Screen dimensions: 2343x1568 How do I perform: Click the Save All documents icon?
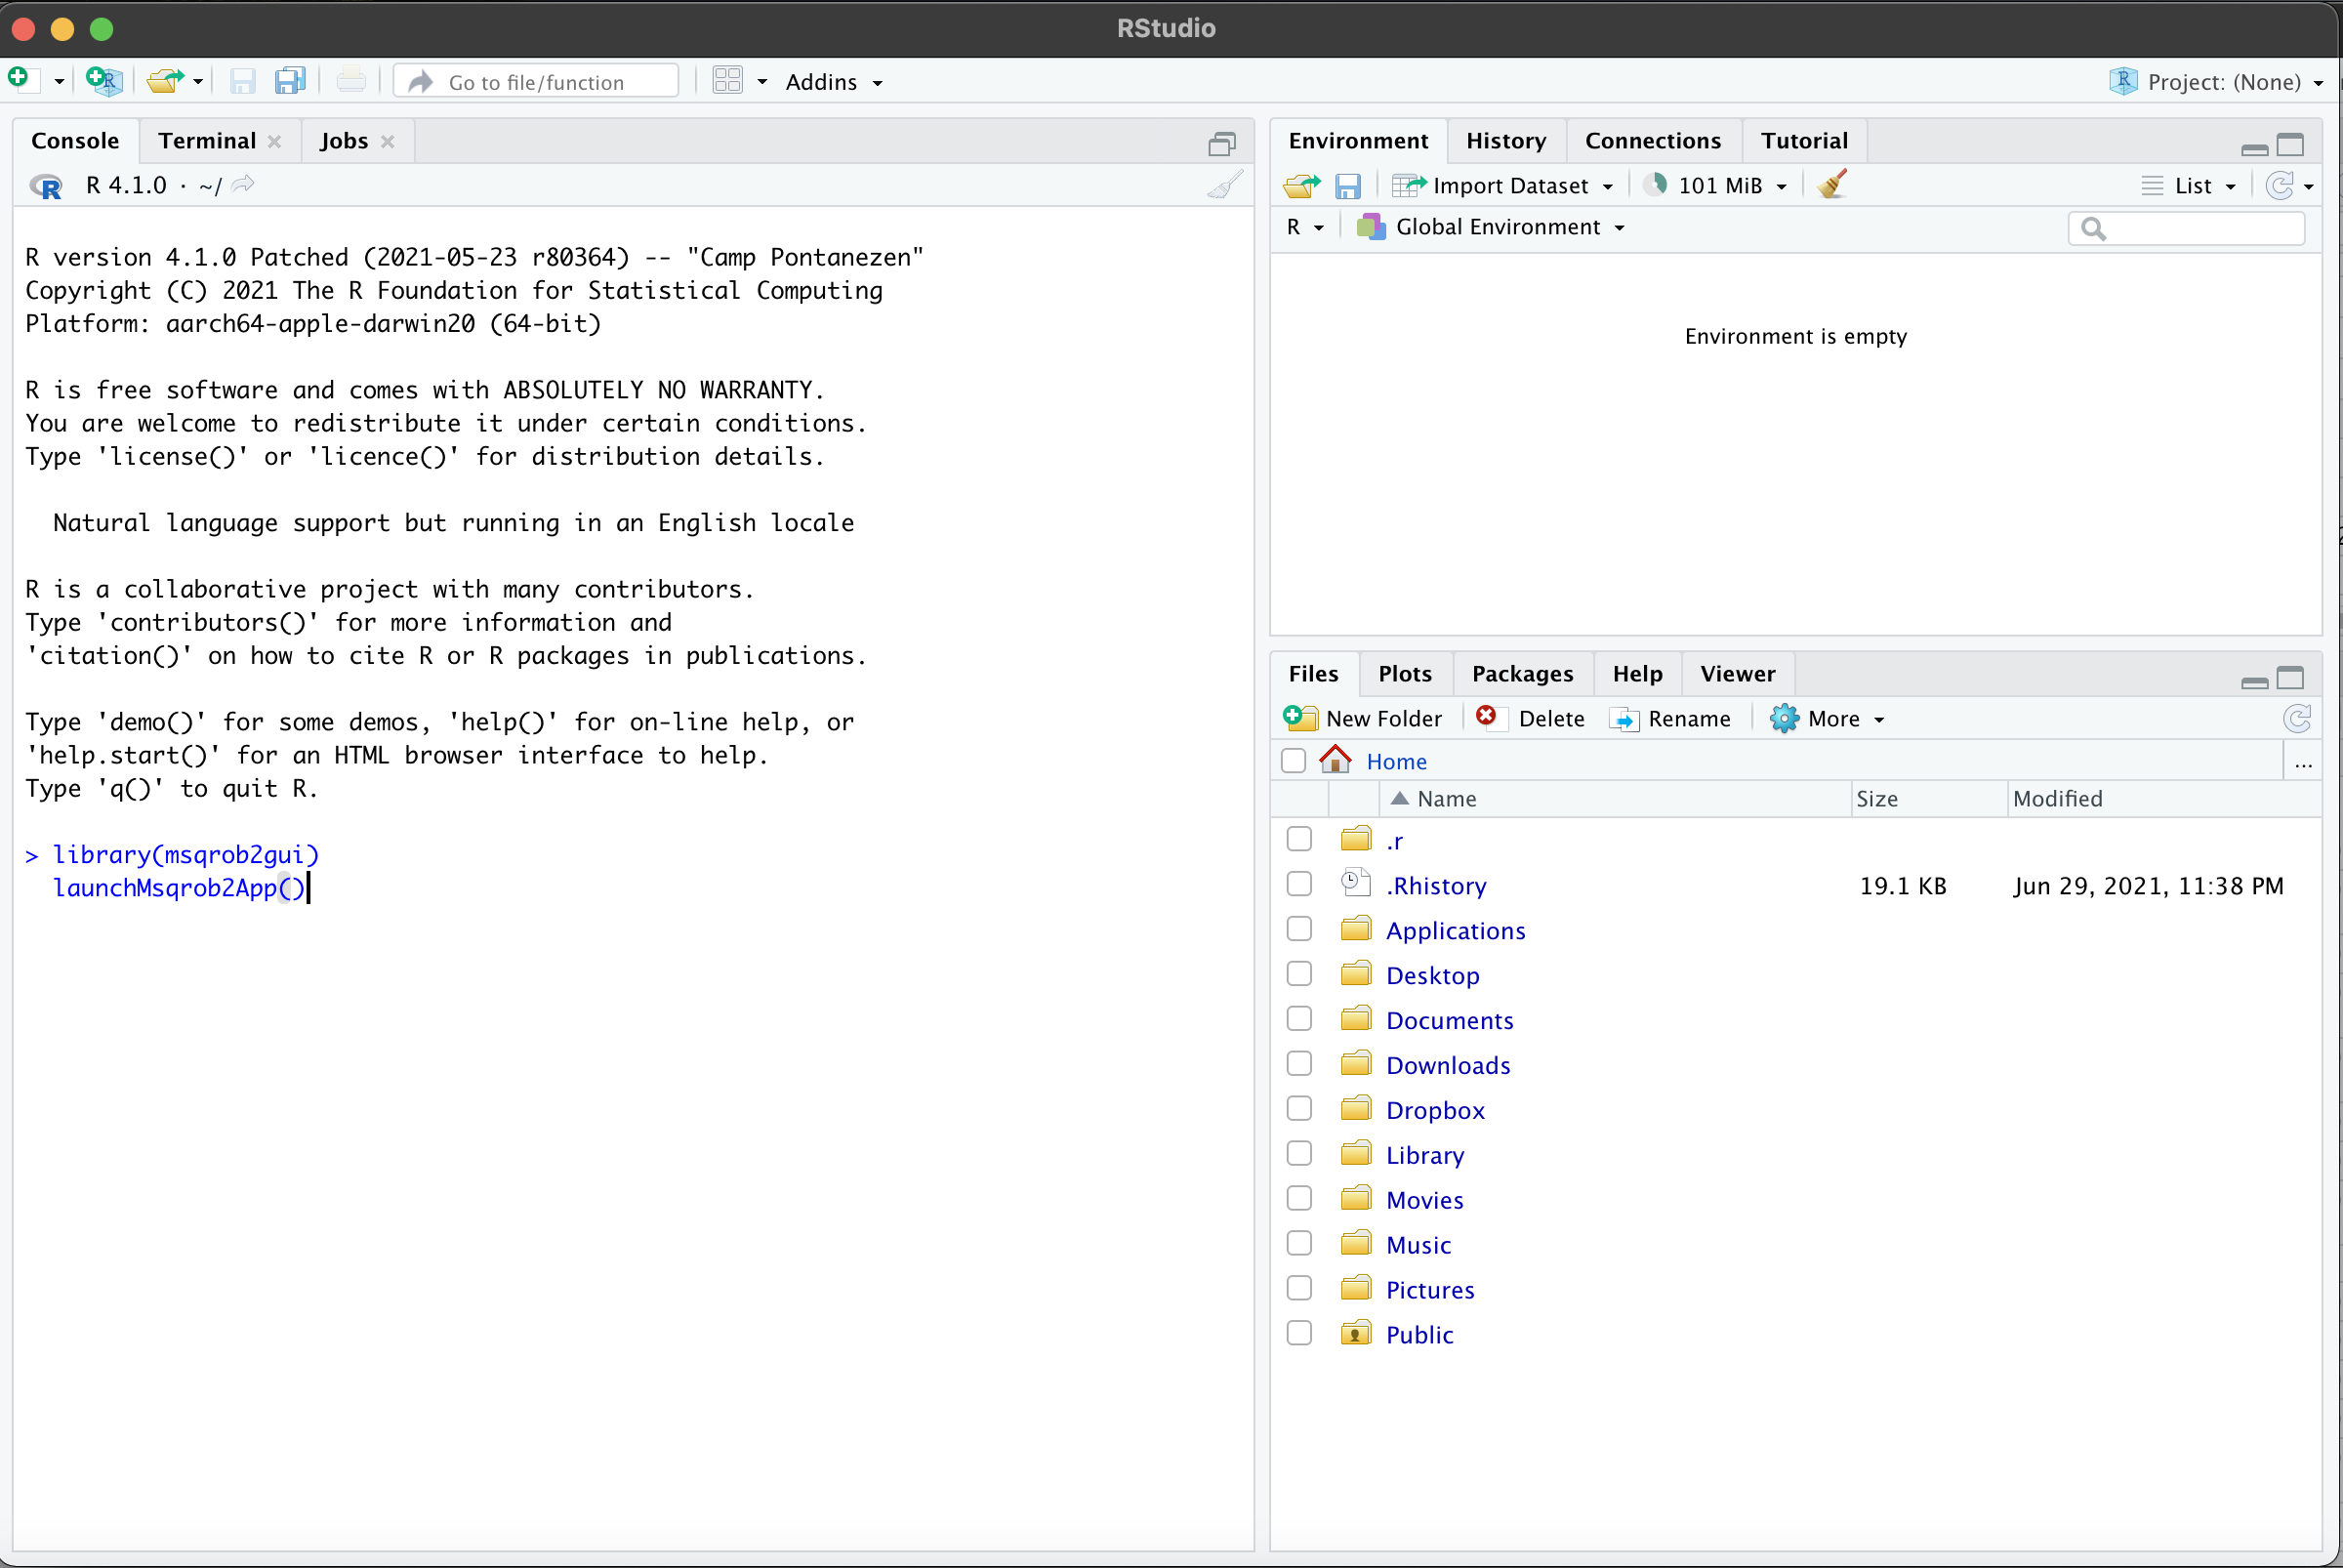(290, 81)
